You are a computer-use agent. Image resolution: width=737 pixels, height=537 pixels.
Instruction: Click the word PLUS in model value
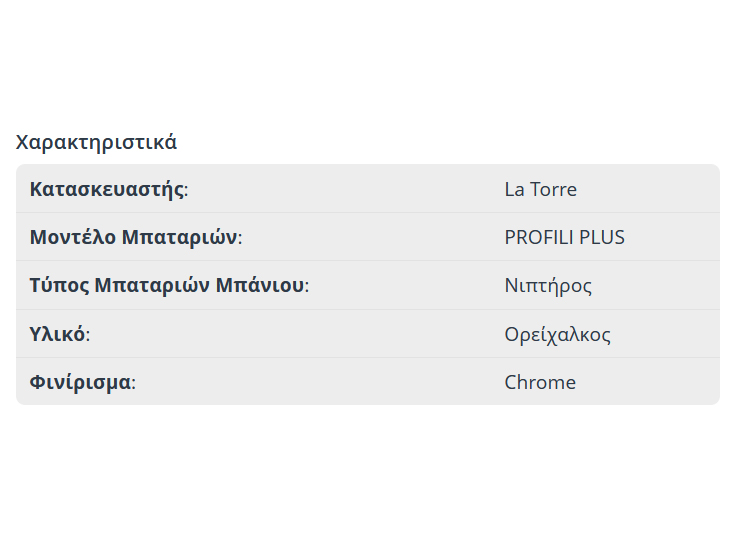point(603,237)
